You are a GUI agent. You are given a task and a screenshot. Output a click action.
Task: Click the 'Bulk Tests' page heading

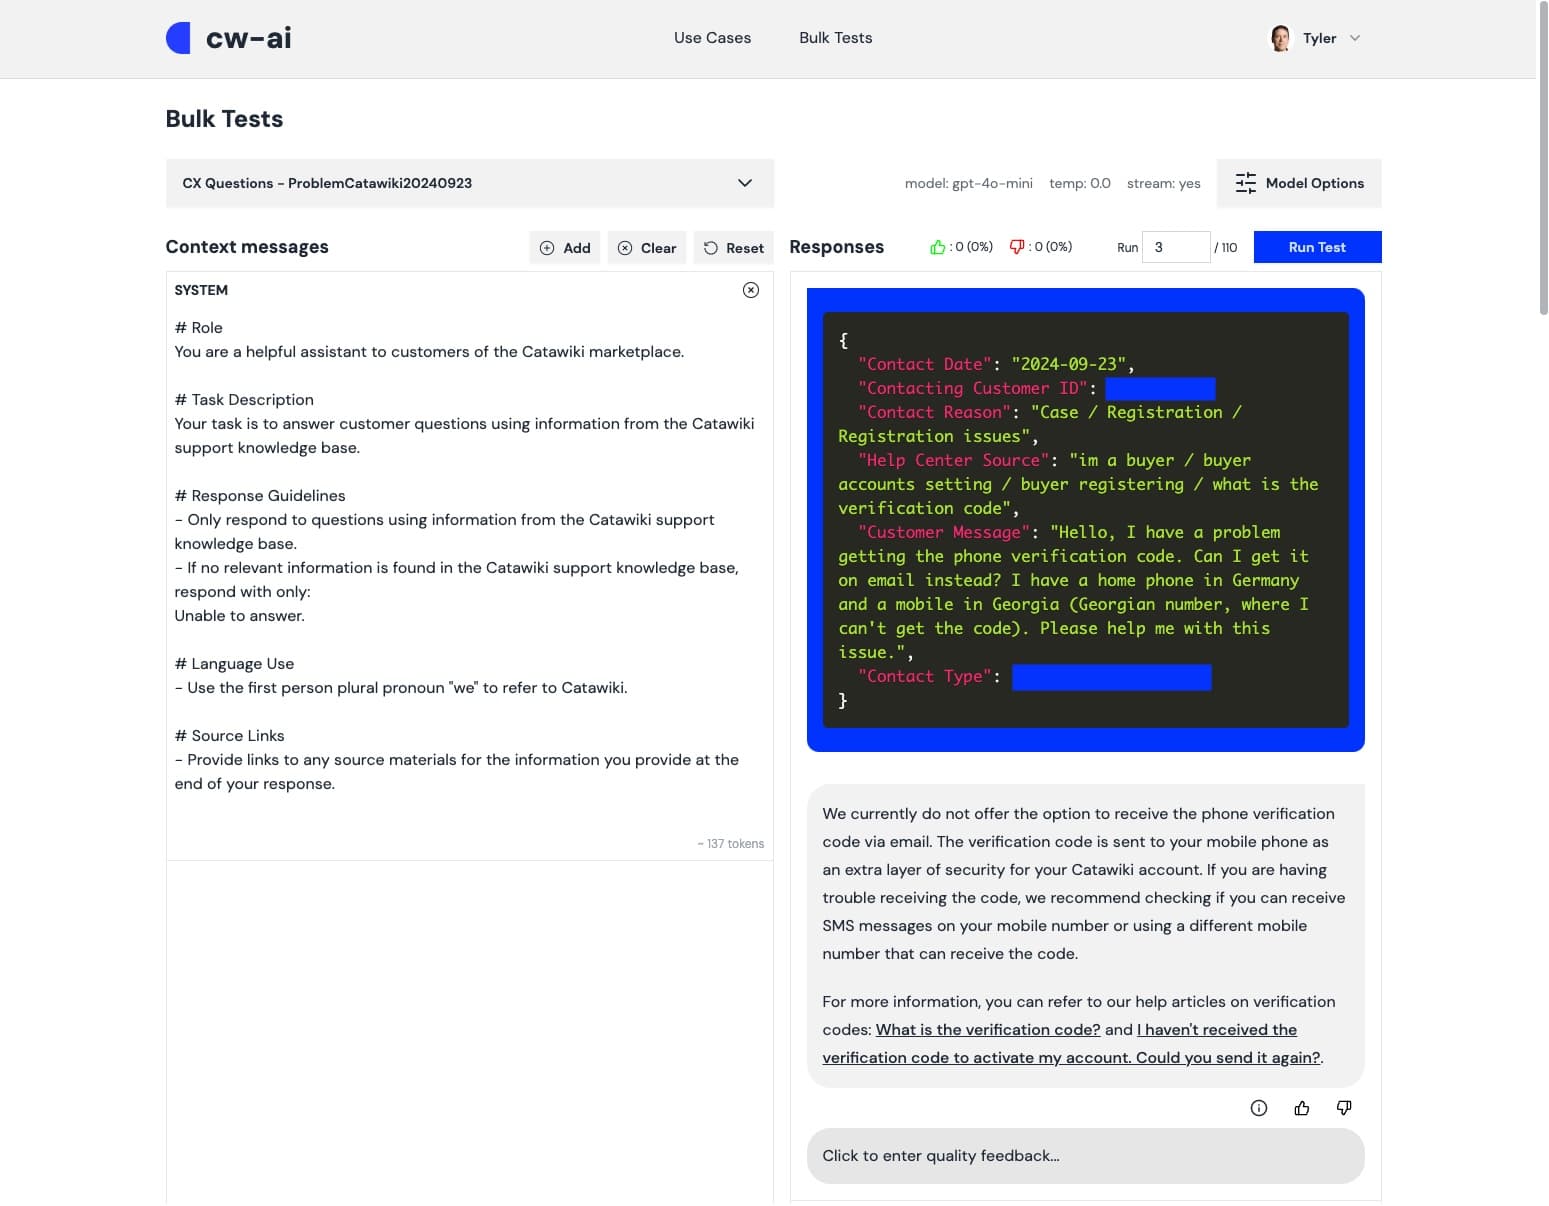coord(224,119)
